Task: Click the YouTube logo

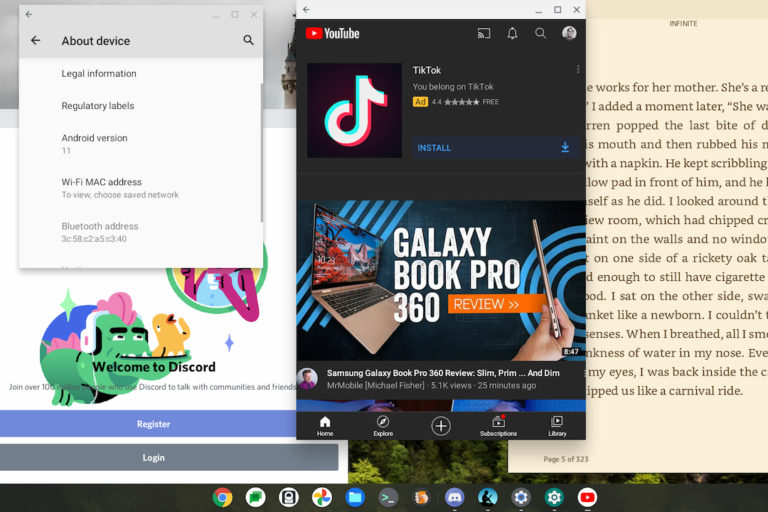Action: (x=333, y=33)
